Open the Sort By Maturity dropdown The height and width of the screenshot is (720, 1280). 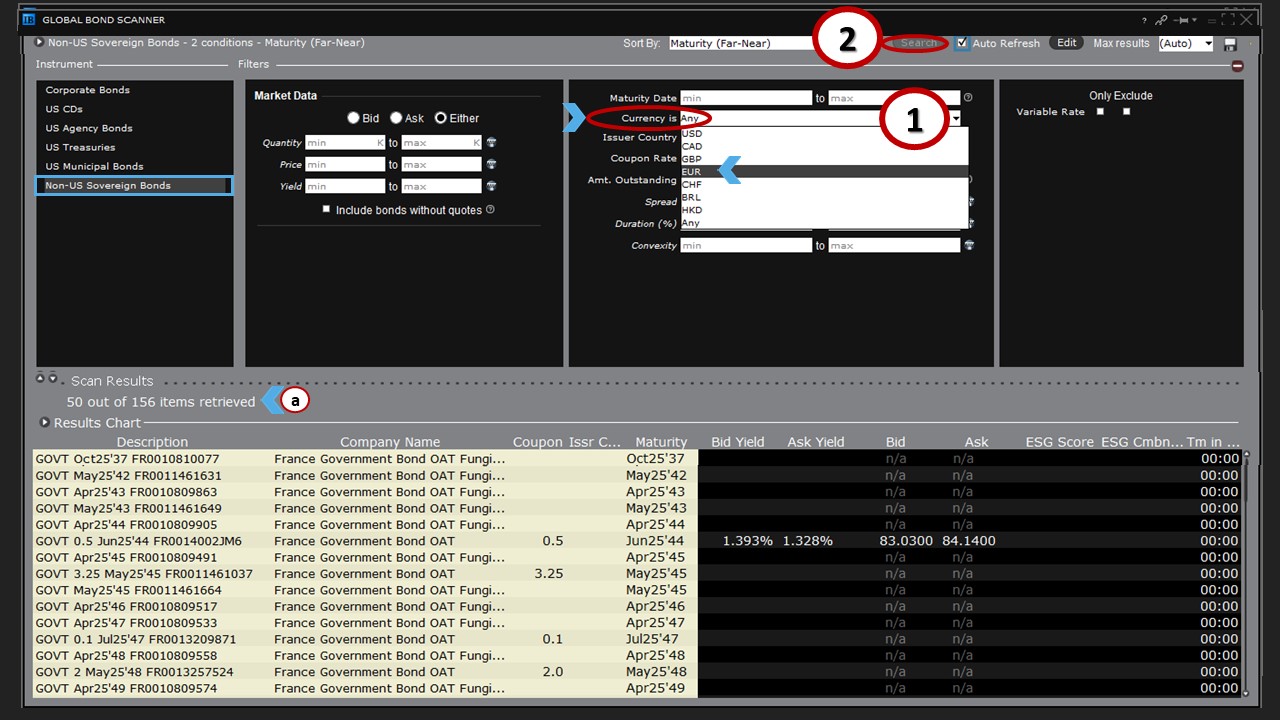click(740, 44)
